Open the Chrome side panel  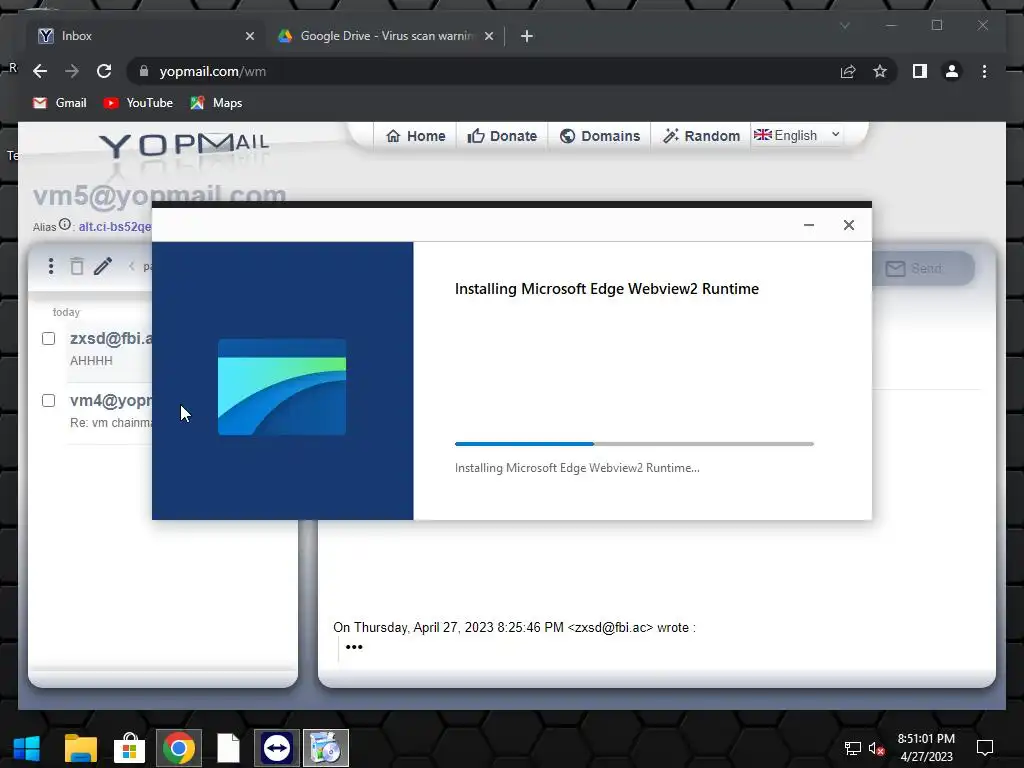[x=920, y=71]
